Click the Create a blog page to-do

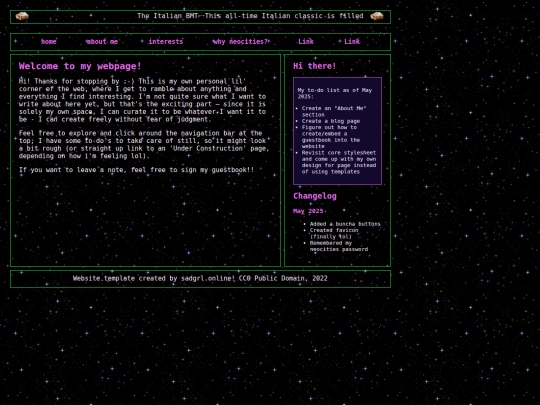(x=331, y=121)
